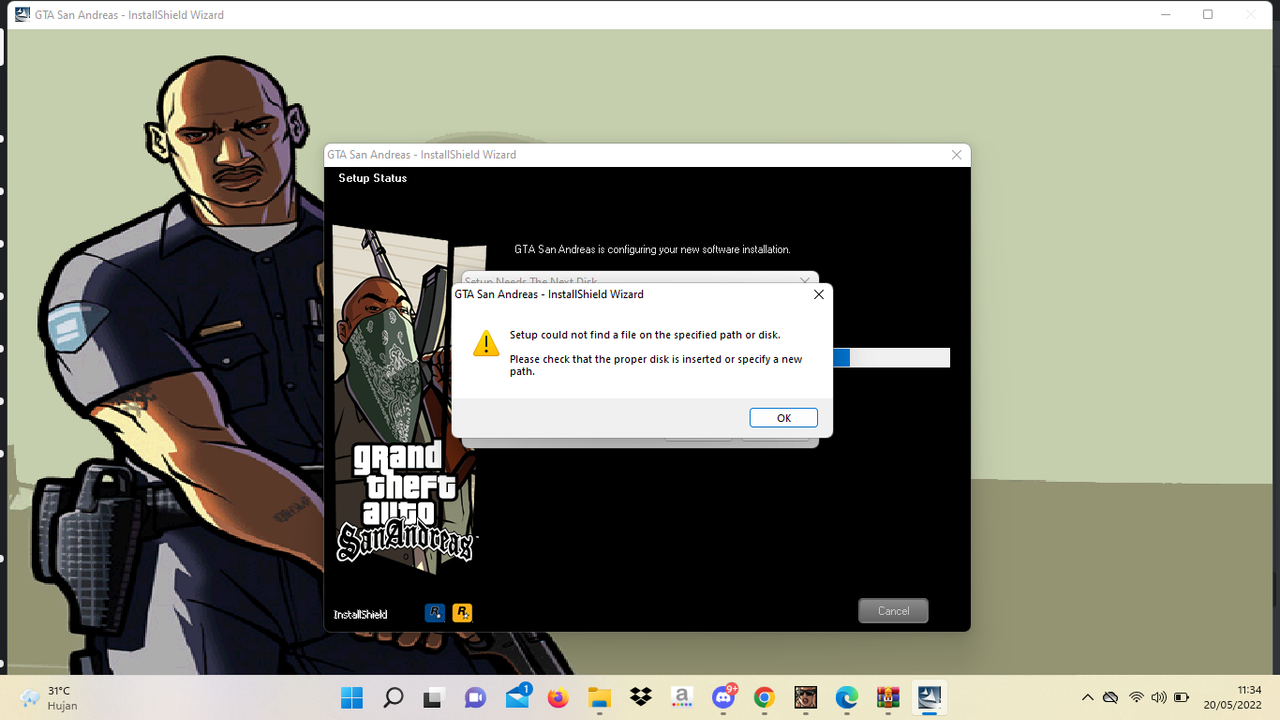Close the setup error message dialog
The width and height of the screenshot is (1280, 720).
[x=818, y=295]
